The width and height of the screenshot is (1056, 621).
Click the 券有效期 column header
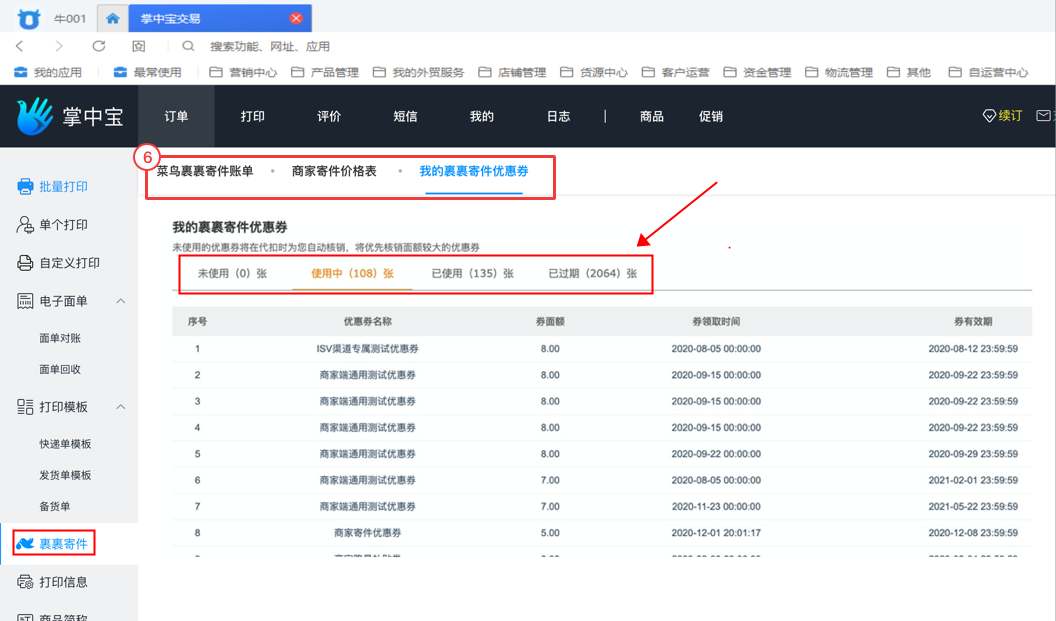pos(973,322)
